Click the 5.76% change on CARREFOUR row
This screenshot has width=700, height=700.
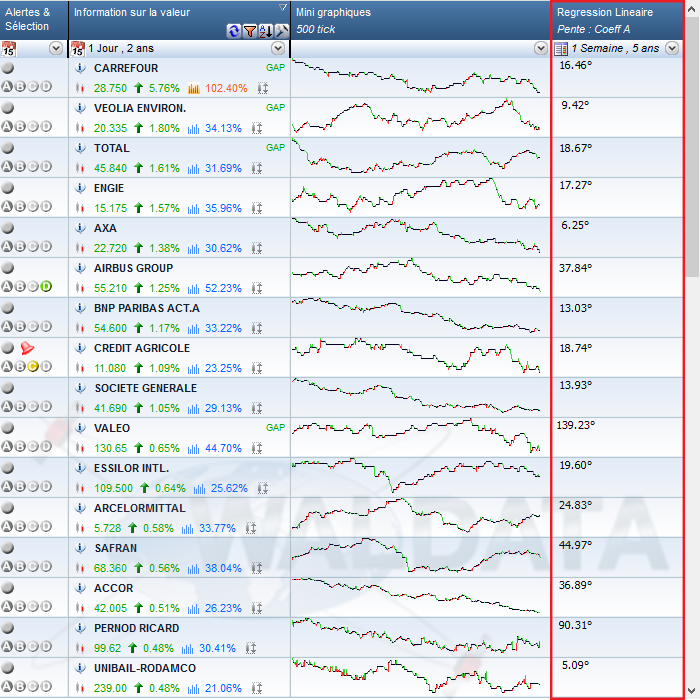[x=164, y=88]
